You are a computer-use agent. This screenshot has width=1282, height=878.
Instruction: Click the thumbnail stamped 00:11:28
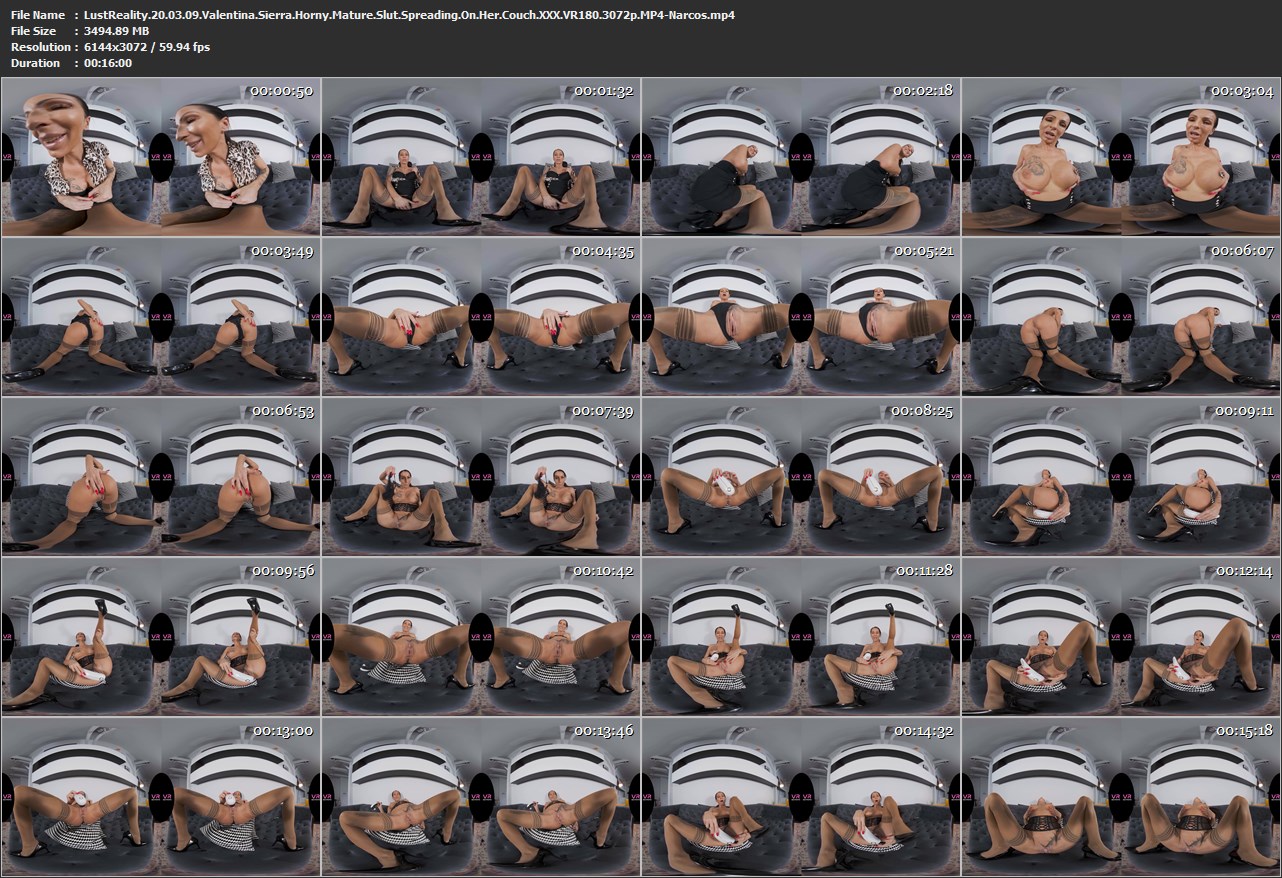pyautogui.click(x=801, y=636)
